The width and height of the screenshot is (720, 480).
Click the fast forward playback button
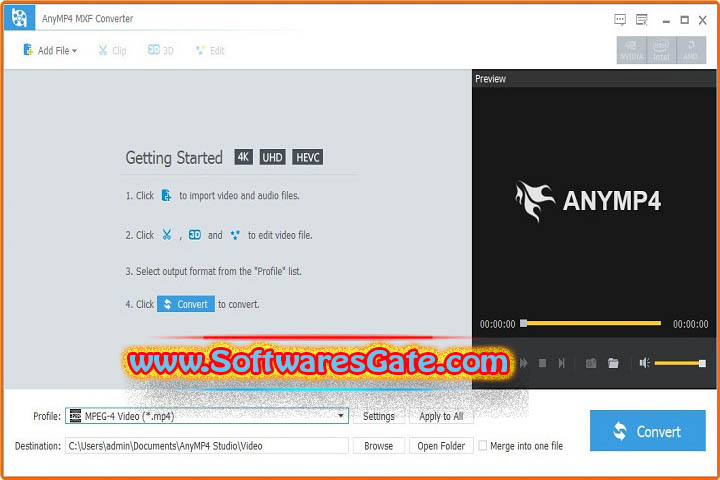point(523,363)
